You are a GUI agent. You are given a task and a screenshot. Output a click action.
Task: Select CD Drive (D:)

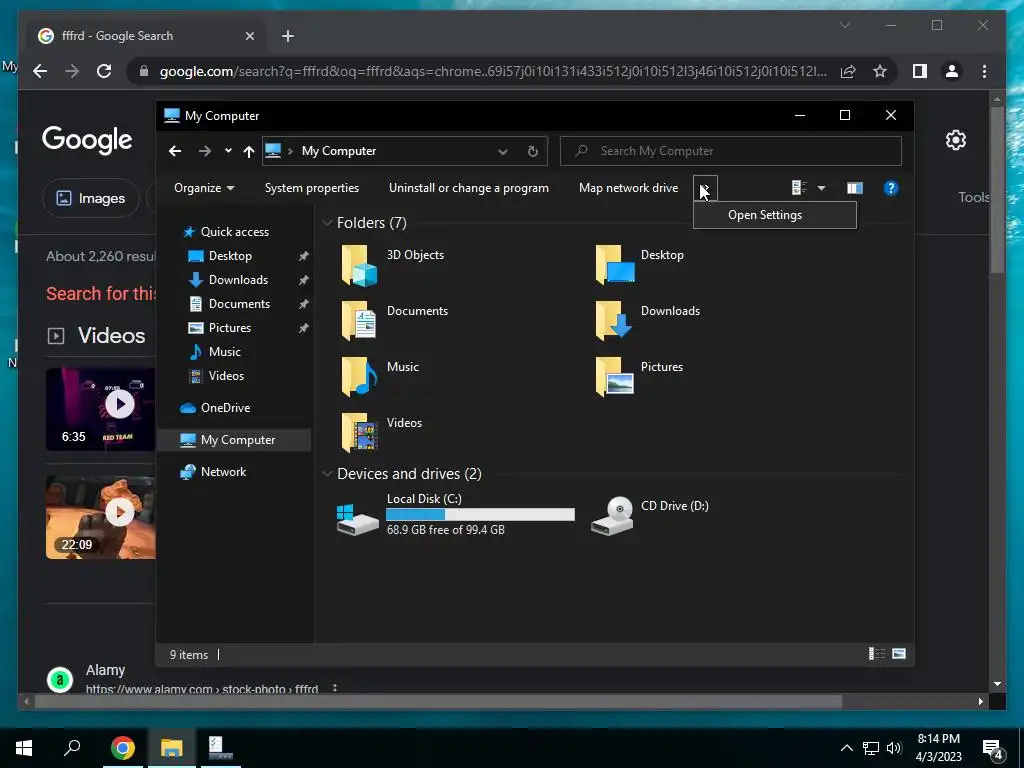pos(650,514)
